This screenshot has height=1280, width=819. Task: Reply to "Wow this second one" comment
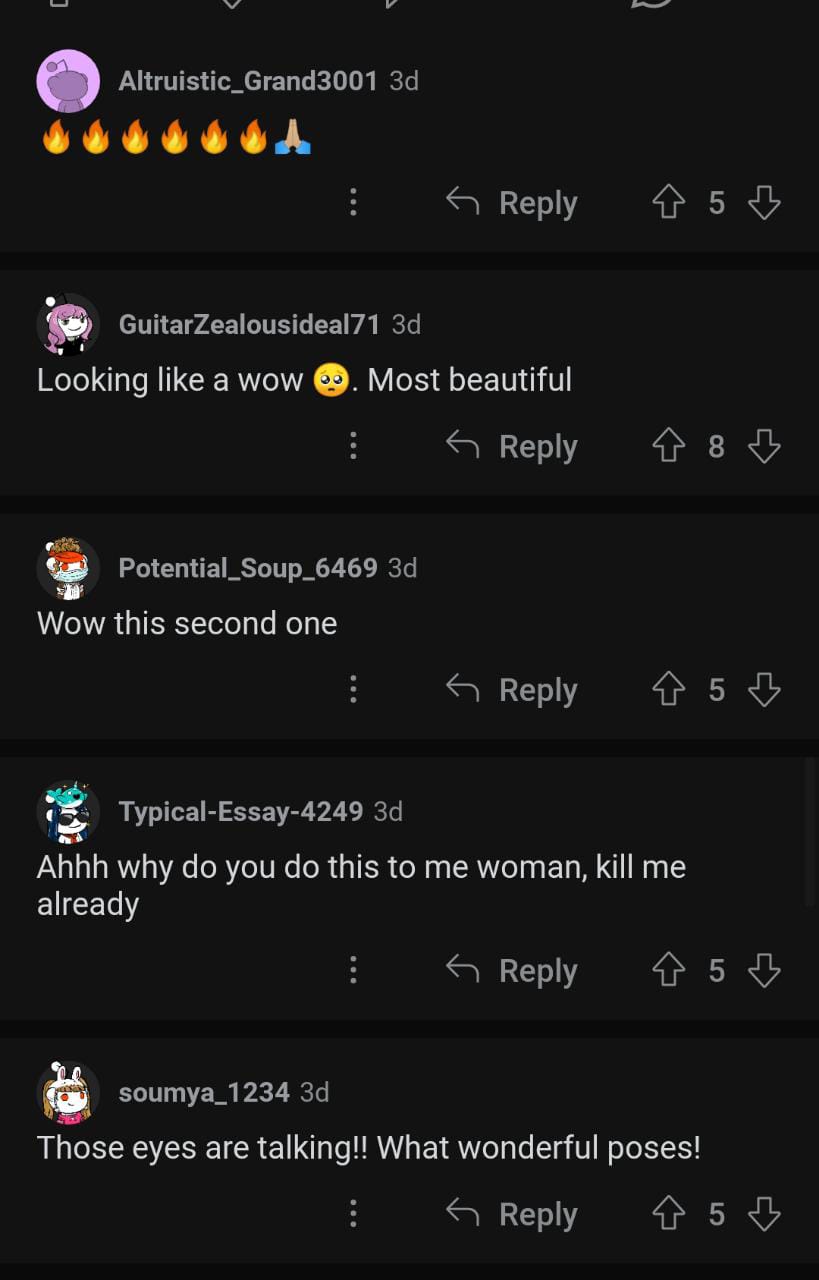[512, 690]
